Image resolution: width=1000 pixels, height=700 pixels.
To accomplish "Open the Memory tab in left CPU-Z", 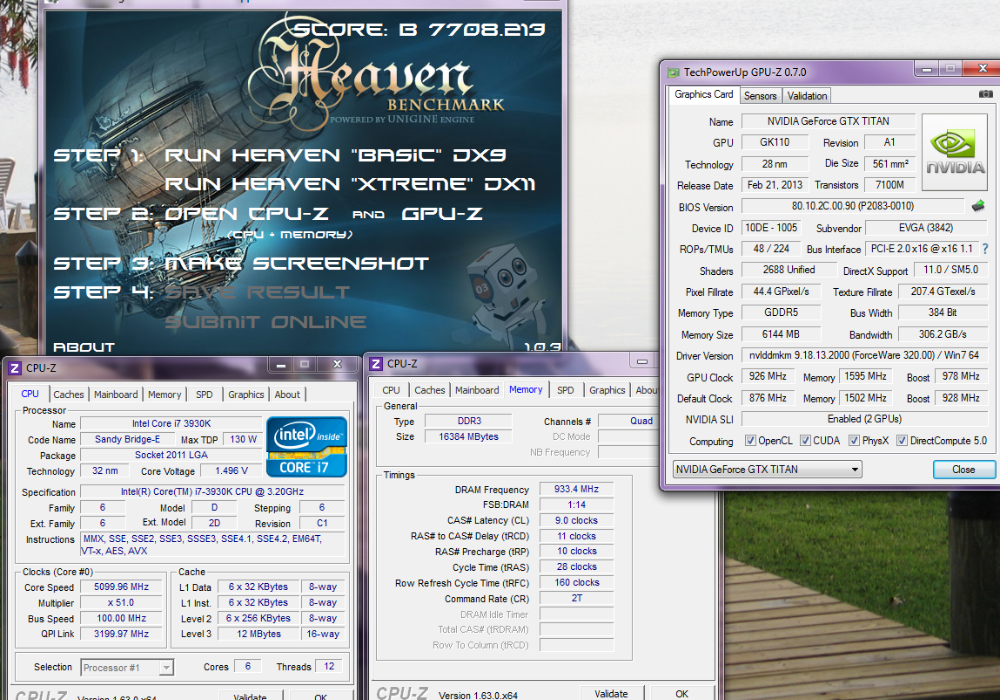I will (165, 395).
